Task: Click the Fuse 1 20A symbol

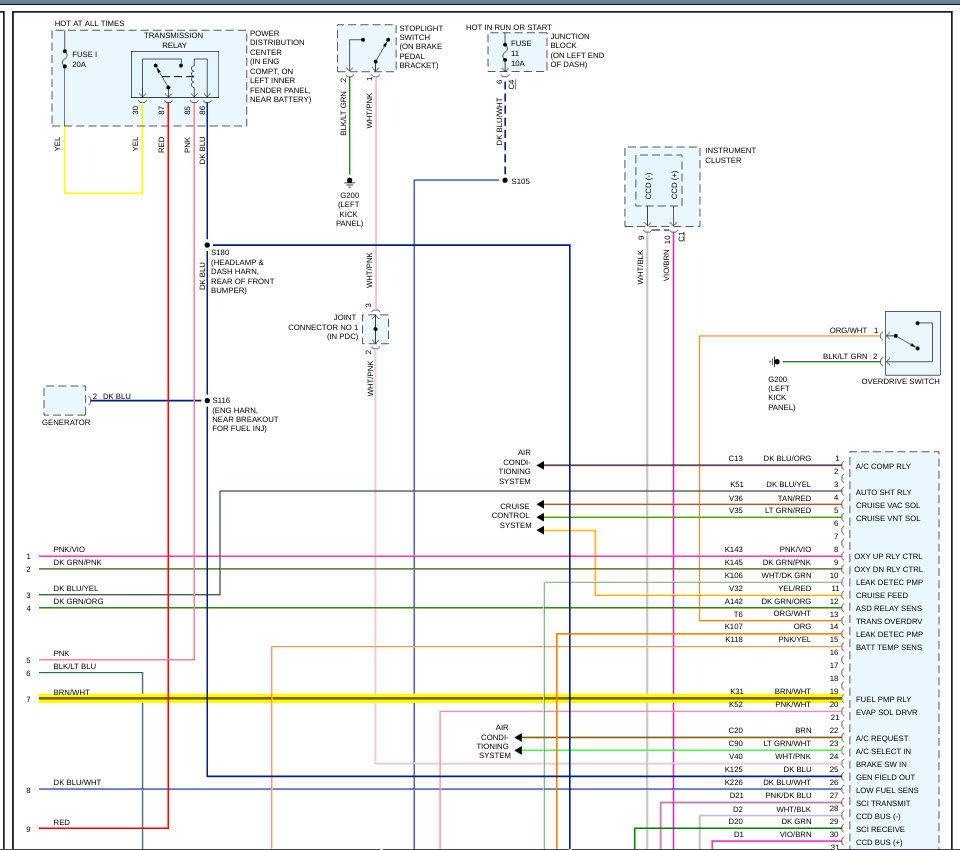Action: click(x=65, y=58)
